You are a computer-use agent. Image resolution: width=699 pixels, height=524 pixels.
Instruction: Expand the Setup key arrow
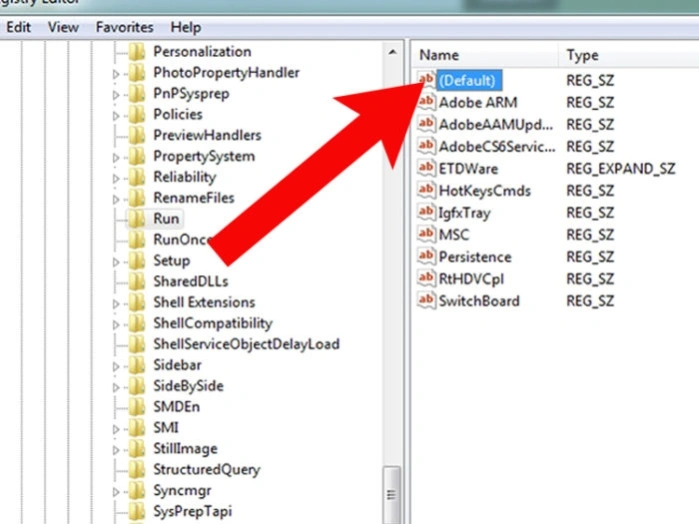(x=116, y=262)
